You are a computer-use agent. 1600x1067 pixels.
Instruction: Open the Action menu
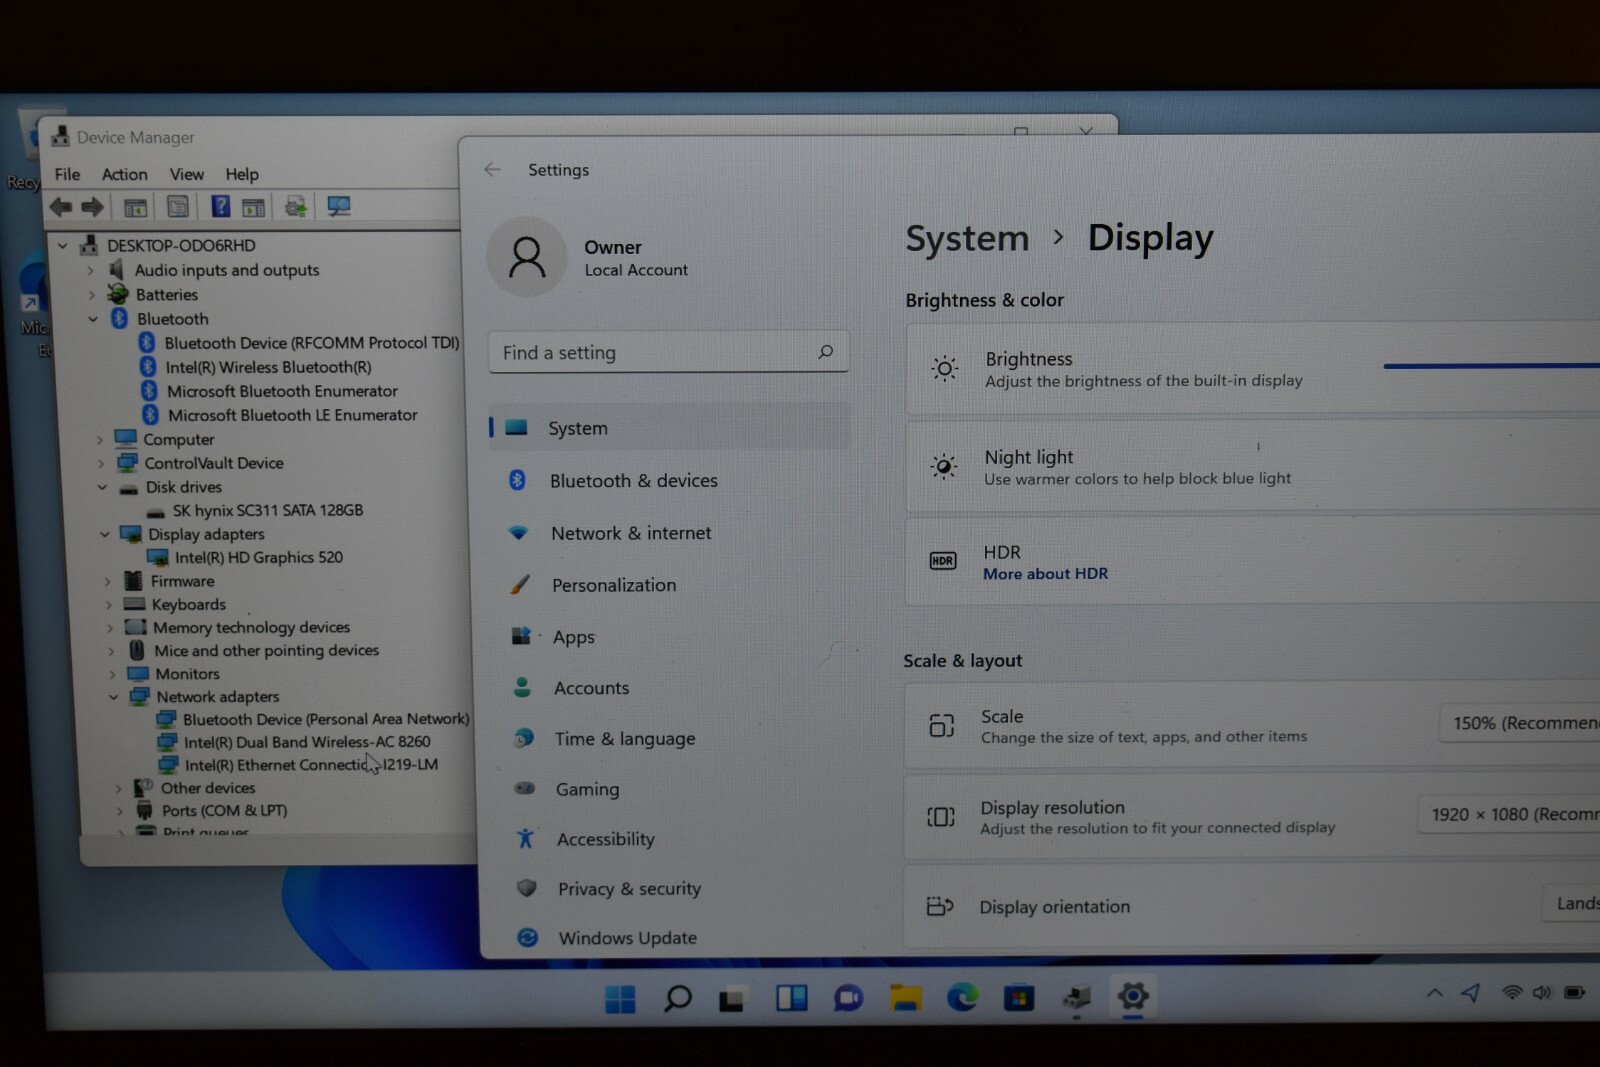pyautogui.click(x=125, y=174)
